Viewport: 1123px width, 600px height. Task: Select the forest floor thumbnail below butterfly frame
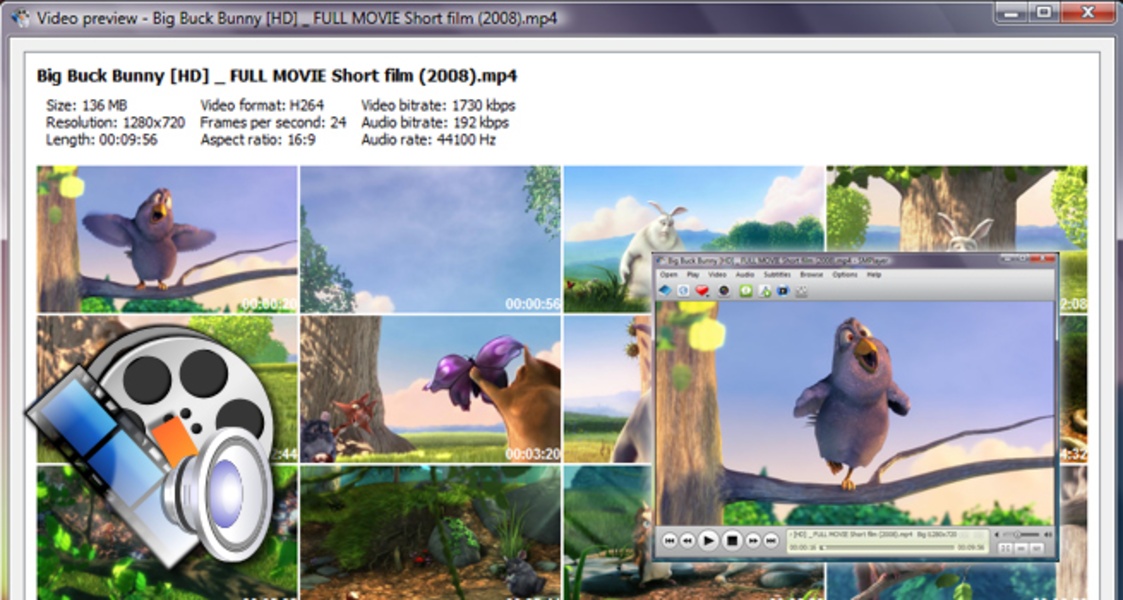(x=430, y=532)
